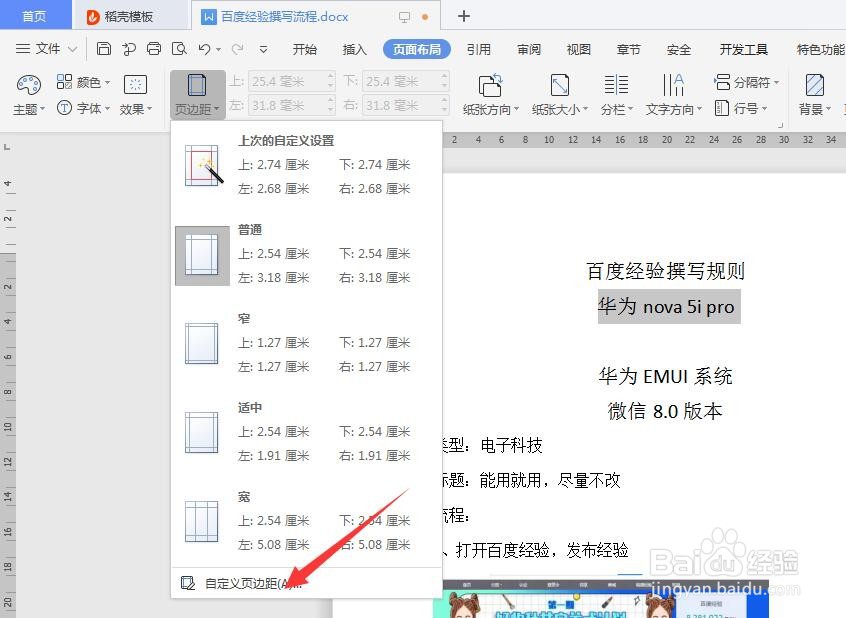Switch to the 审阅 ribbon tab
This screenshot has width=846, height=618.
coord(529,50)
